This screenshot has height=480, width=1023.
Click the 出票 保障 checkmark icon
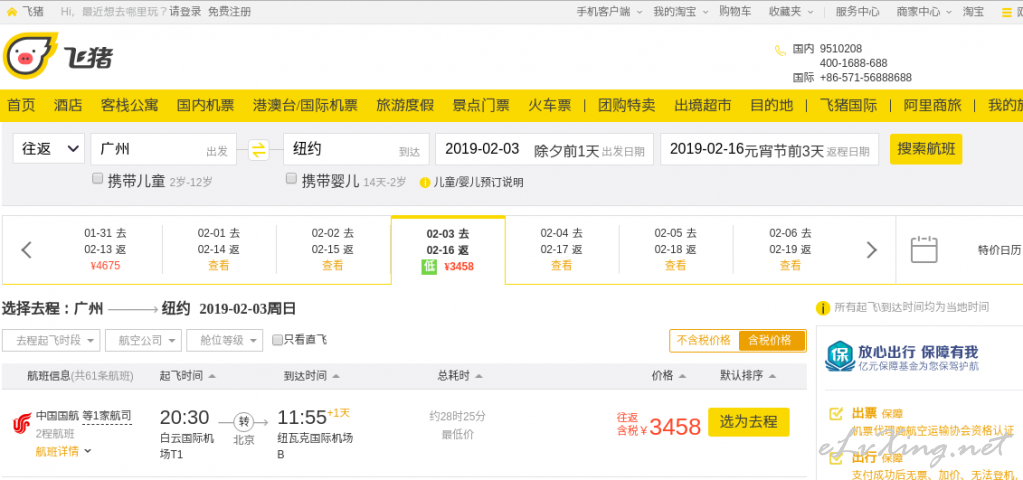(x=835, y=413)
